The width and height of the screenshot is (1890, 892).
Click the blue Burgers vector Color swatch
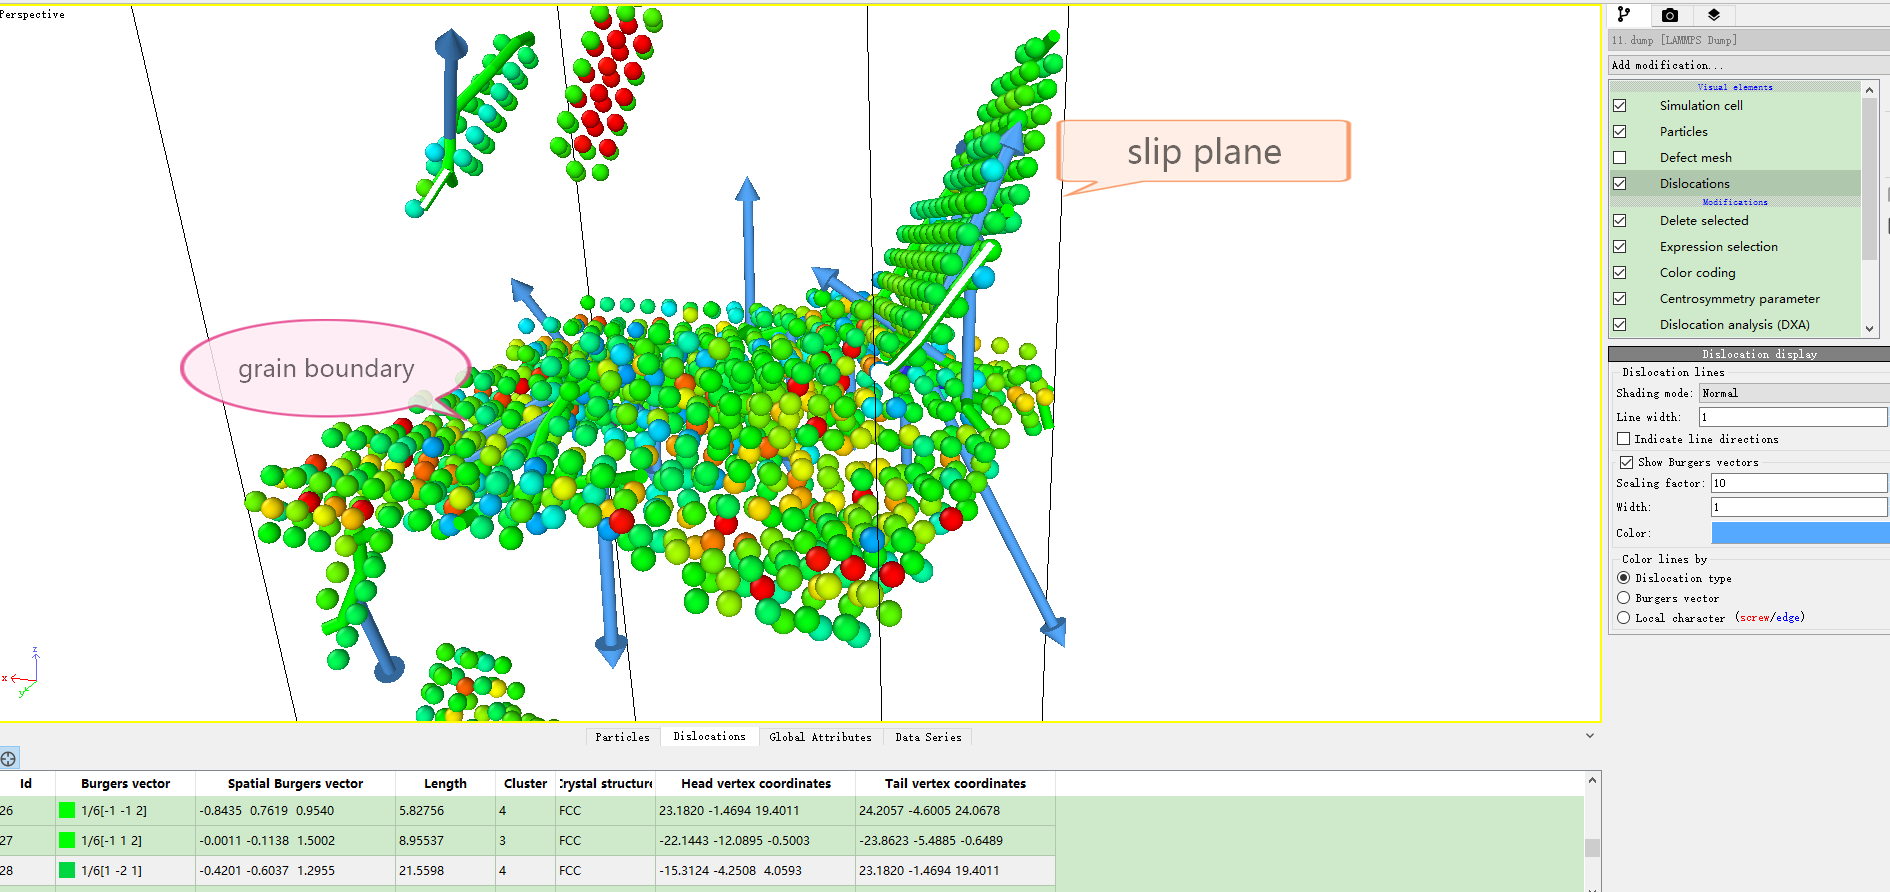[x=1800, y=533]
